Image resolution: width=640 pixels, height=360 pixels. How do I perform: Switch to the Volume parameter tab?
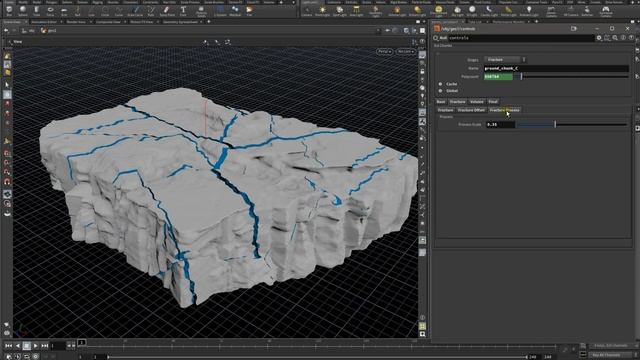pyautogui.click(x=476, y=102)
